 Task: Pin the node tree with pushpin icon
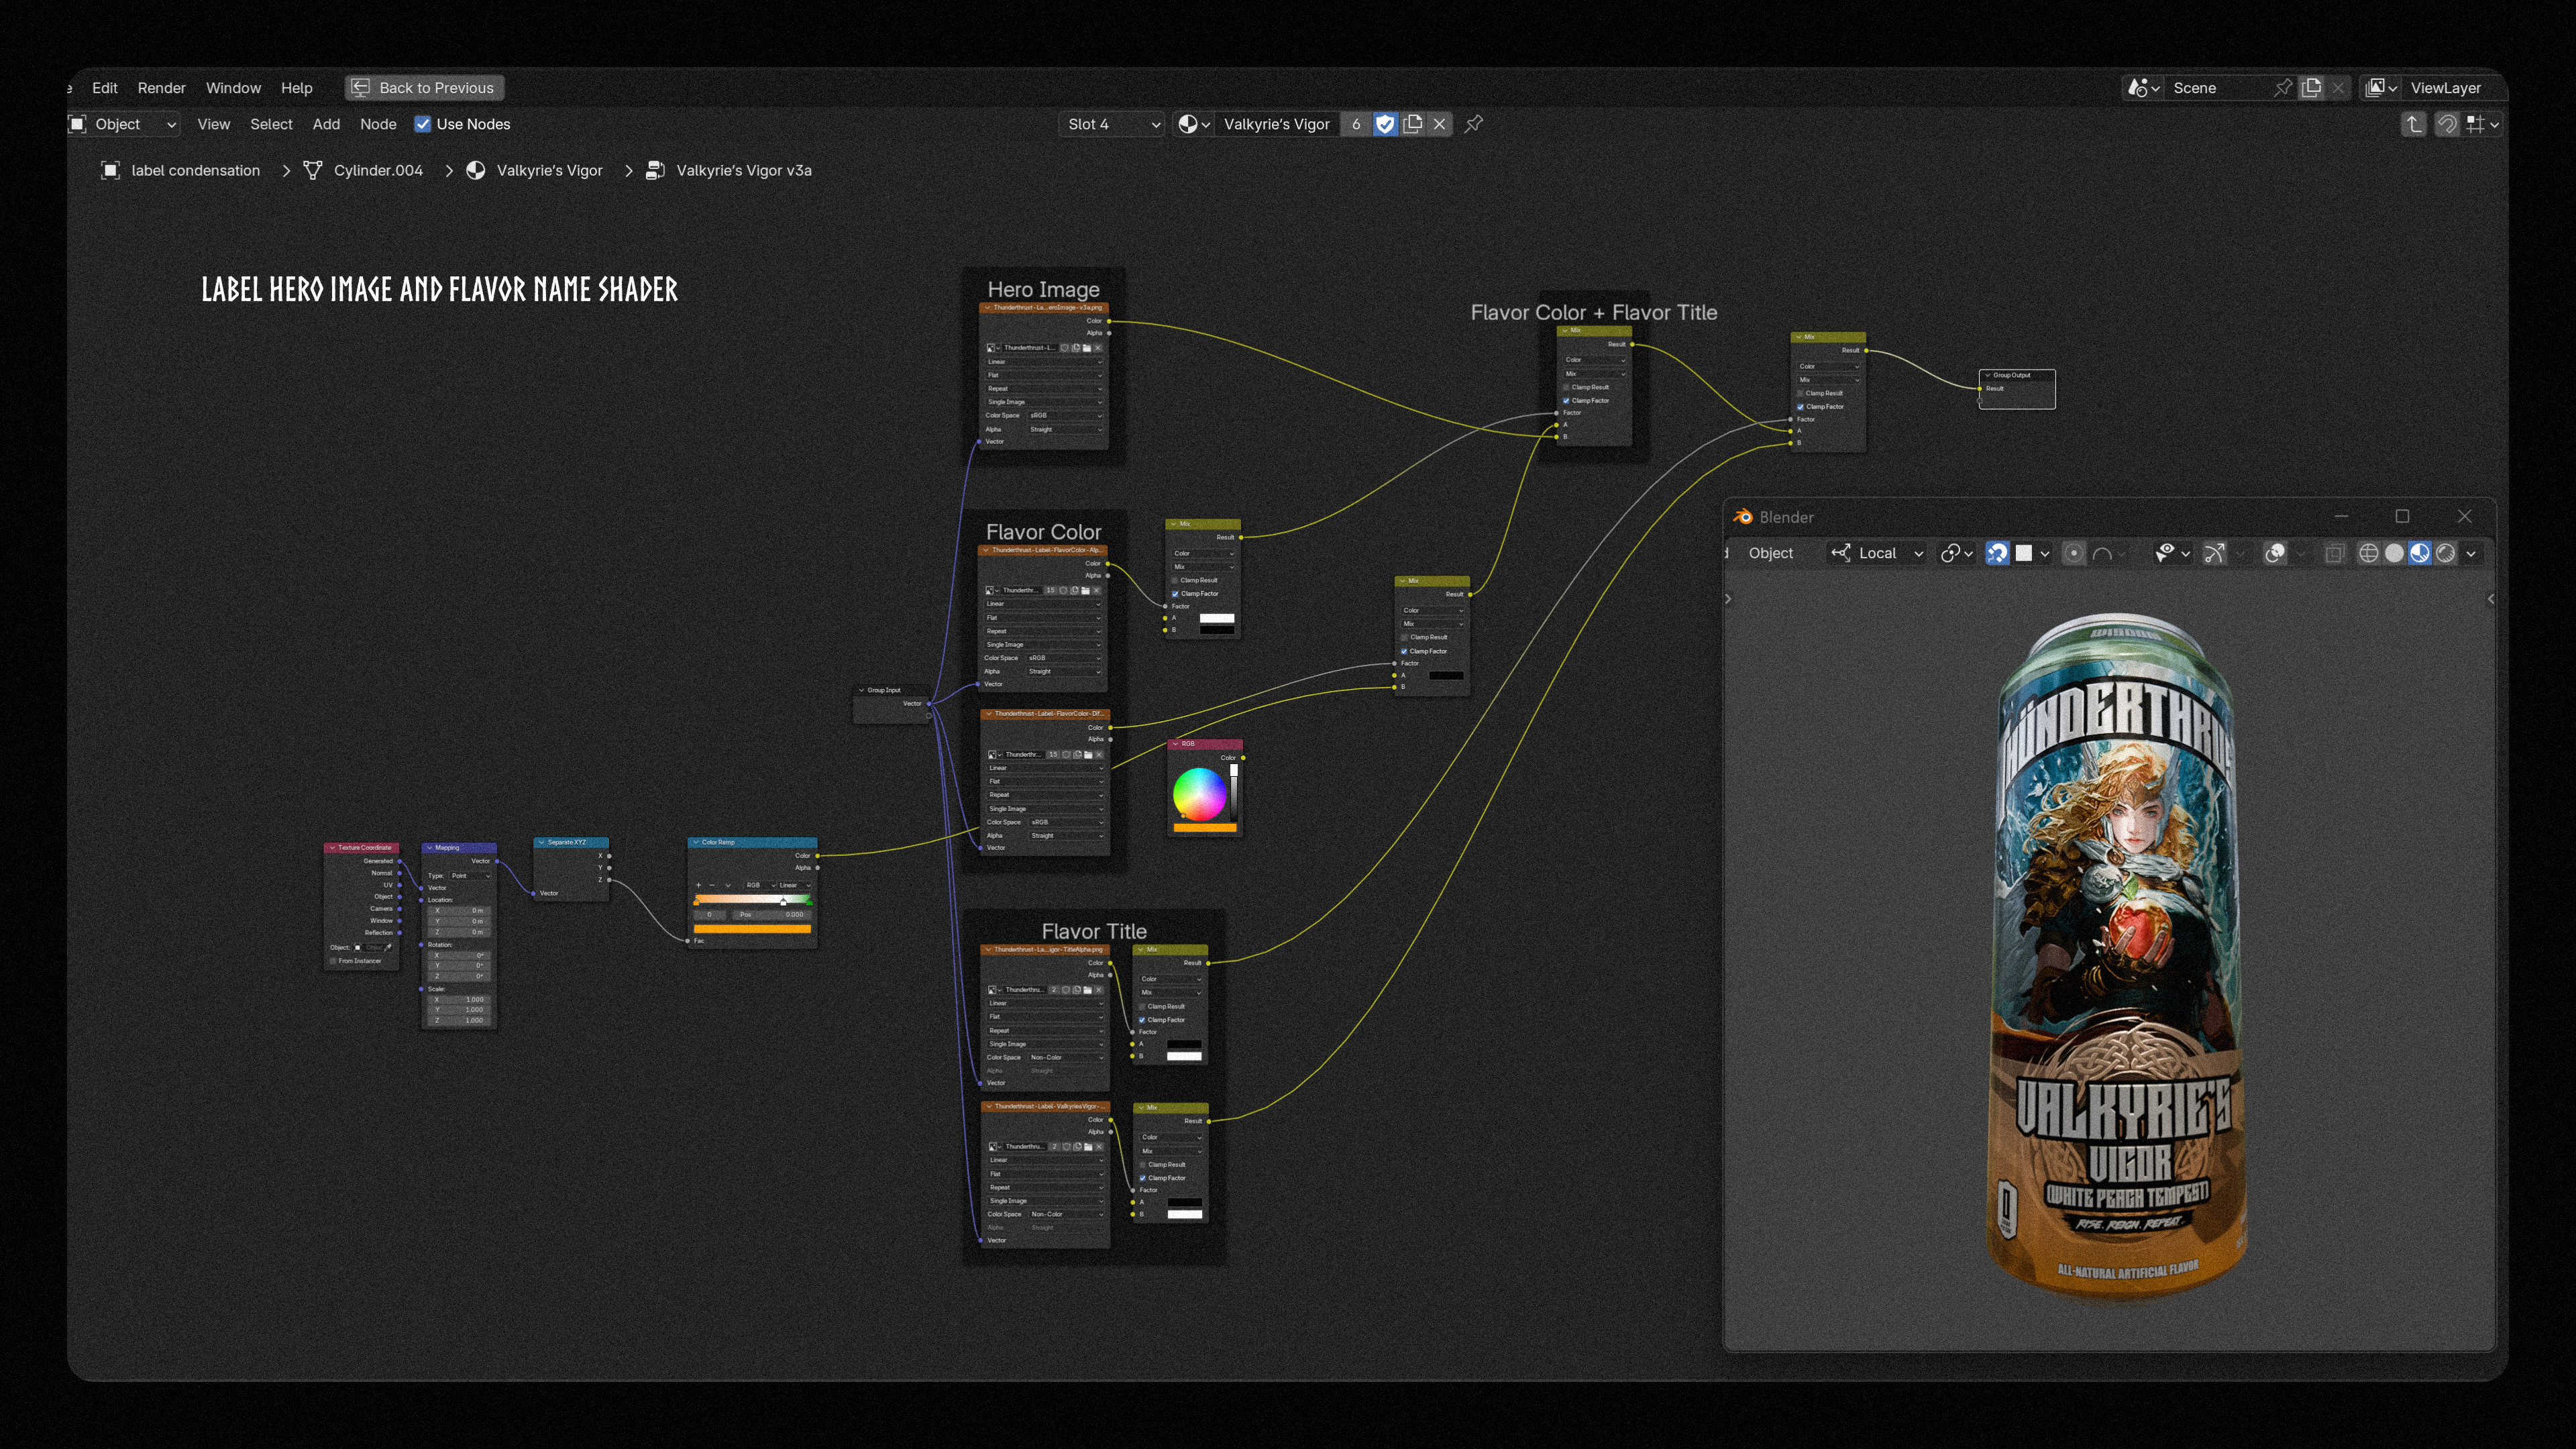pyautogui.click(x=1473, y=124)
